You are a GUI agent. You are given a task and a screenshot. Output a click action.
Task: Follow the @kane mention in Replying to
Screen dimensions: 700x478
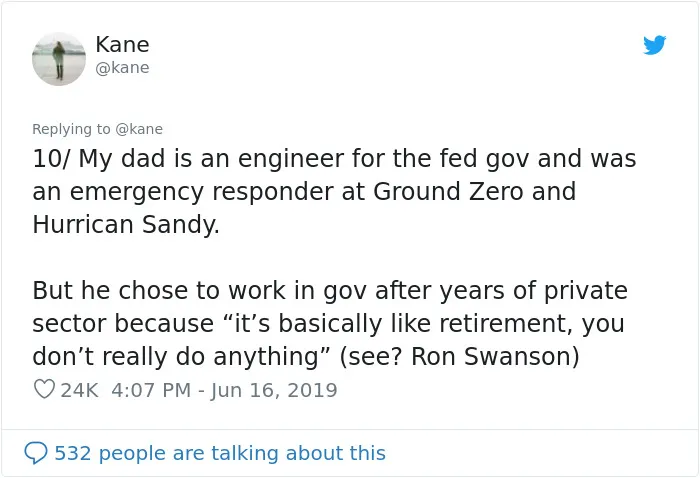click(x=139, y=129)
